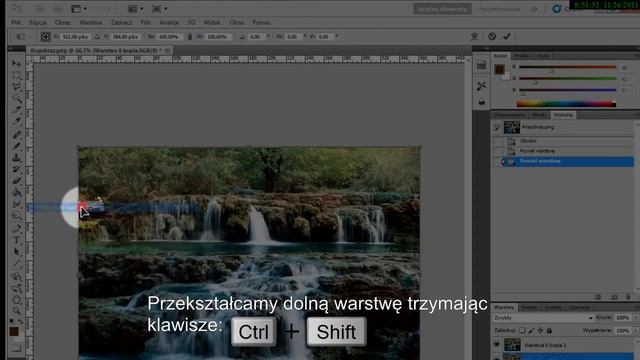Activate the Istotne elementy workspace button
Viewport: 640px width, 360px height.
pyautogui.click(x=442, y=9)
